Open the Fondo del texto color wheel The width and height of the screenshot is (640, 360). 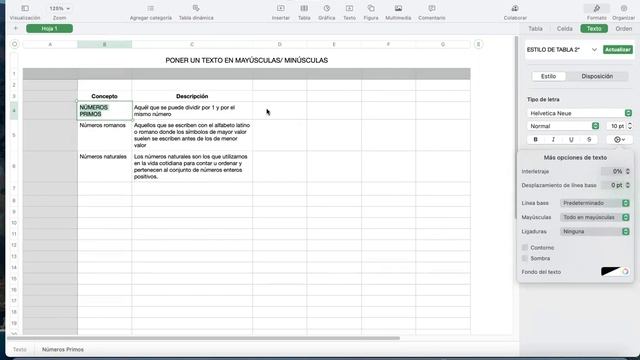[625, 271]
